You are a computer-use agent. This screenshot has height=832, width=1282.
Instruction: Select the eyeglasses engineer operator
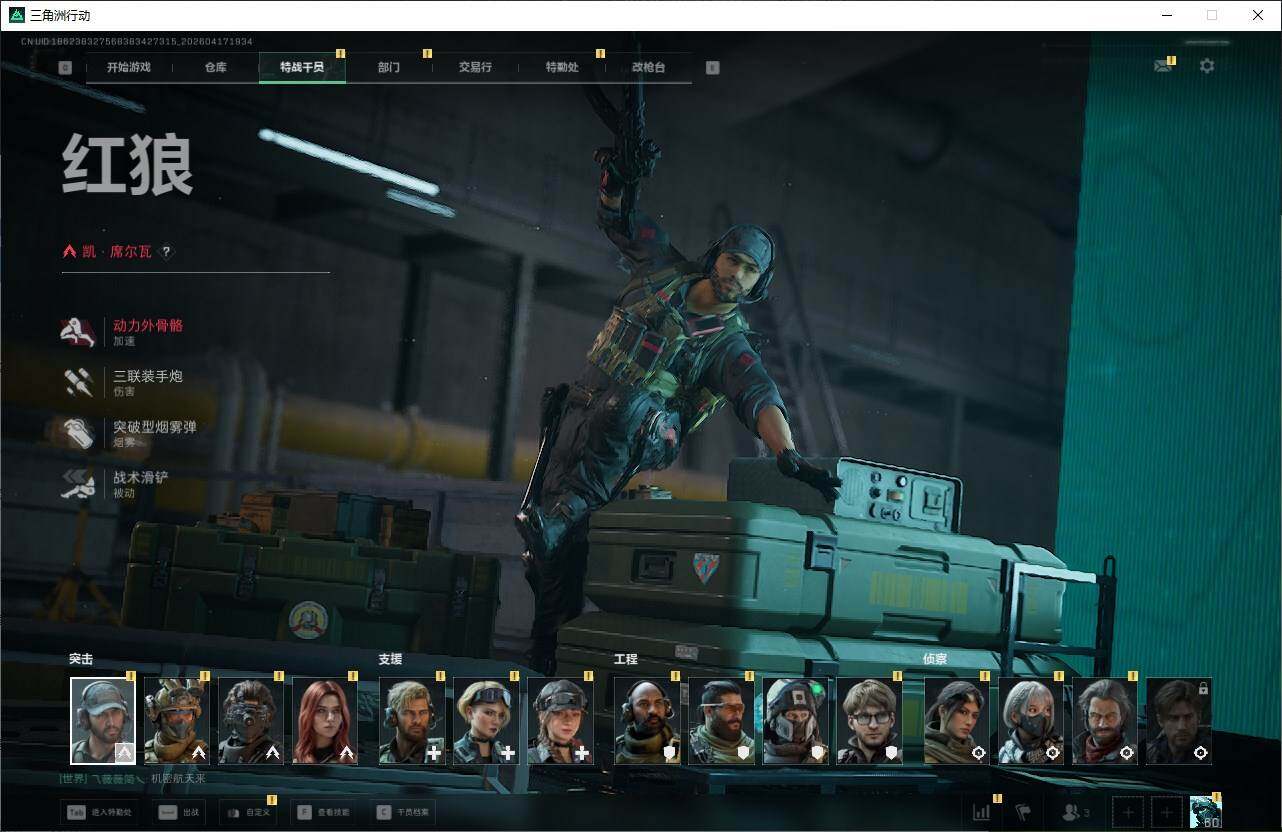(869, 721)
